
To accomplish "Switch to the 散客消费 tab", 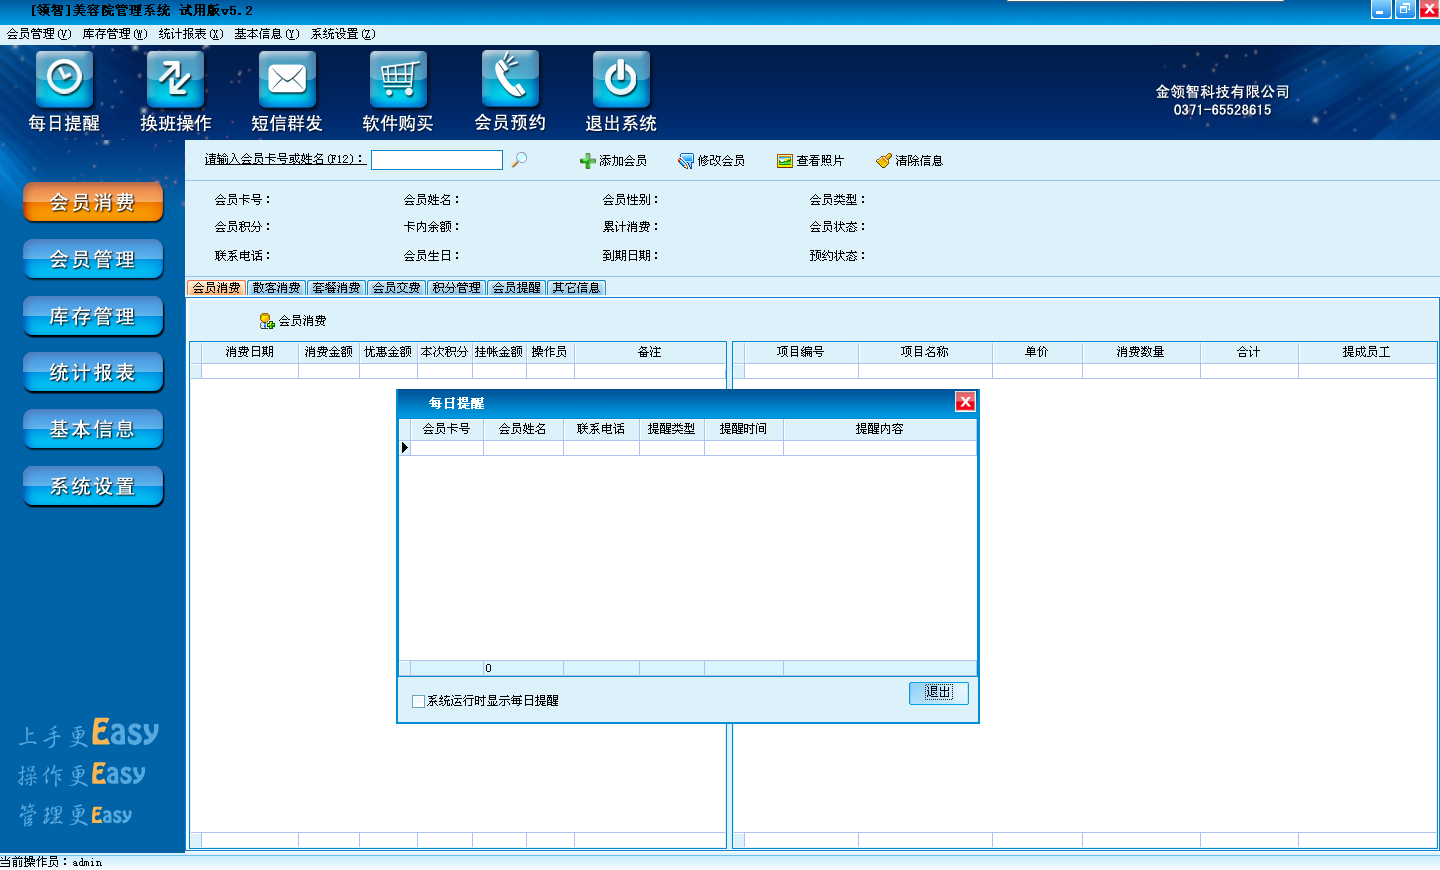I will click(x=277, y=288).
